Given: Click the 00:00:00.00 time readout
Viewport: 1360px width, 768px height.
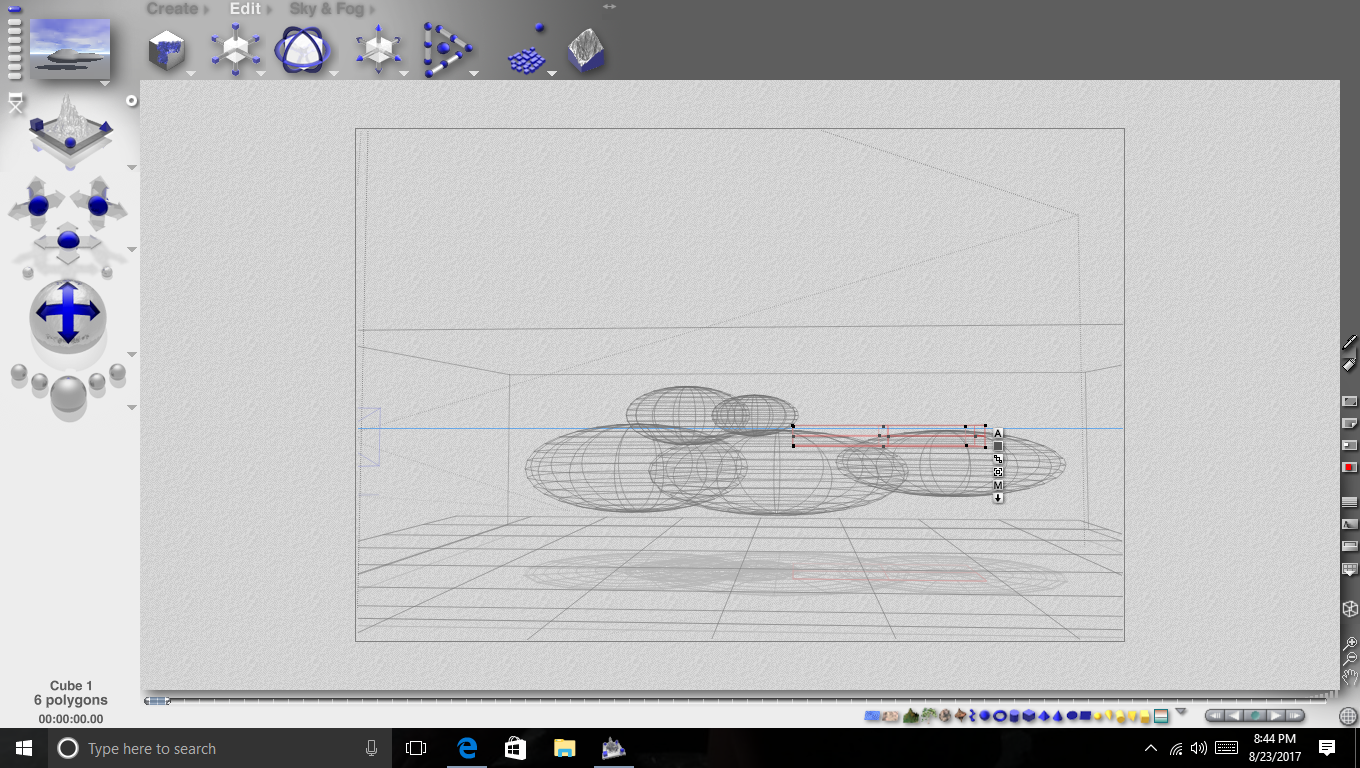Looking at the screenshot, I should click(x=71, y=719).
